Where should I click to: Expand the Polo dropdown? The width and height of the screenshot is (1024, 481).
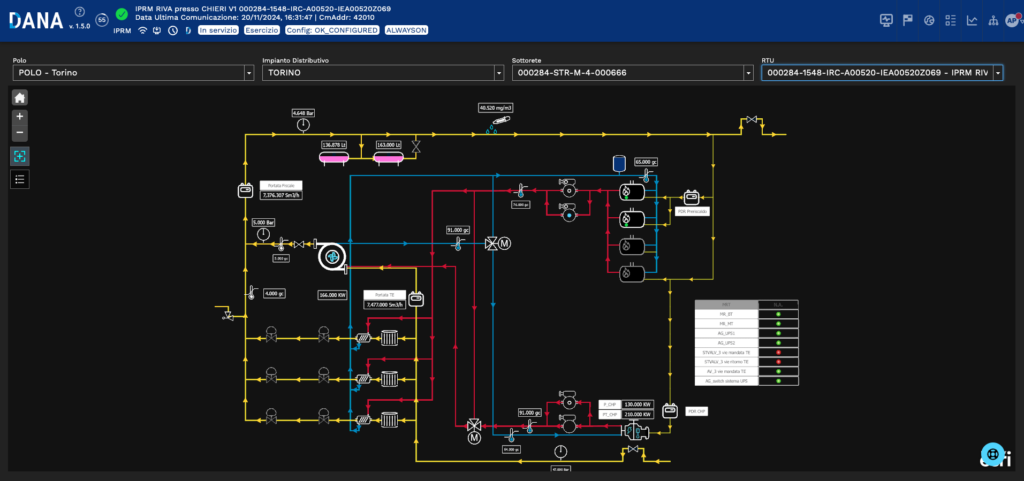click(249, 73)
